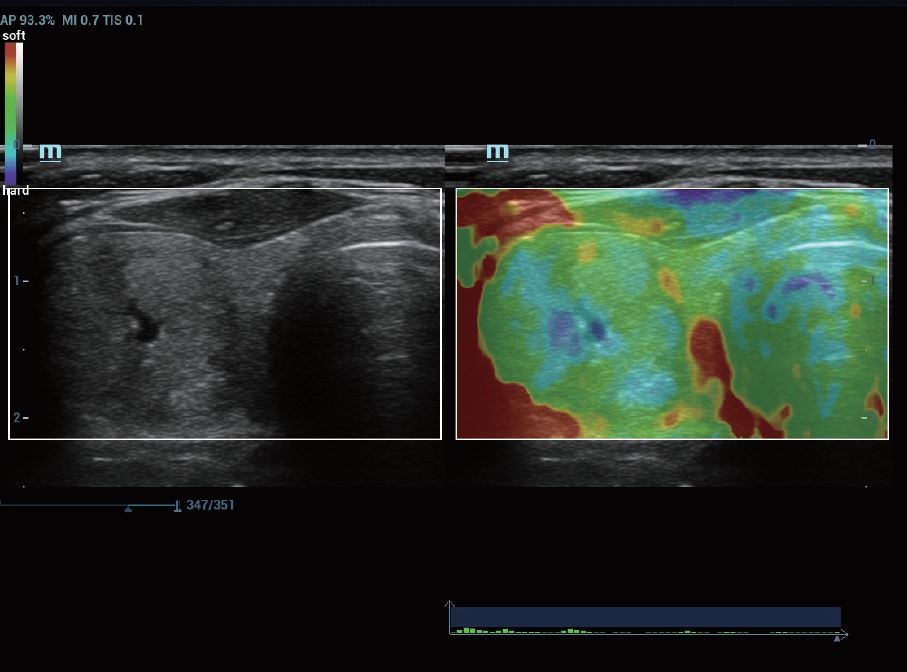Click the TIS 0.1 indicator
The height and width of the screenshot is (672, 907).
125,20
